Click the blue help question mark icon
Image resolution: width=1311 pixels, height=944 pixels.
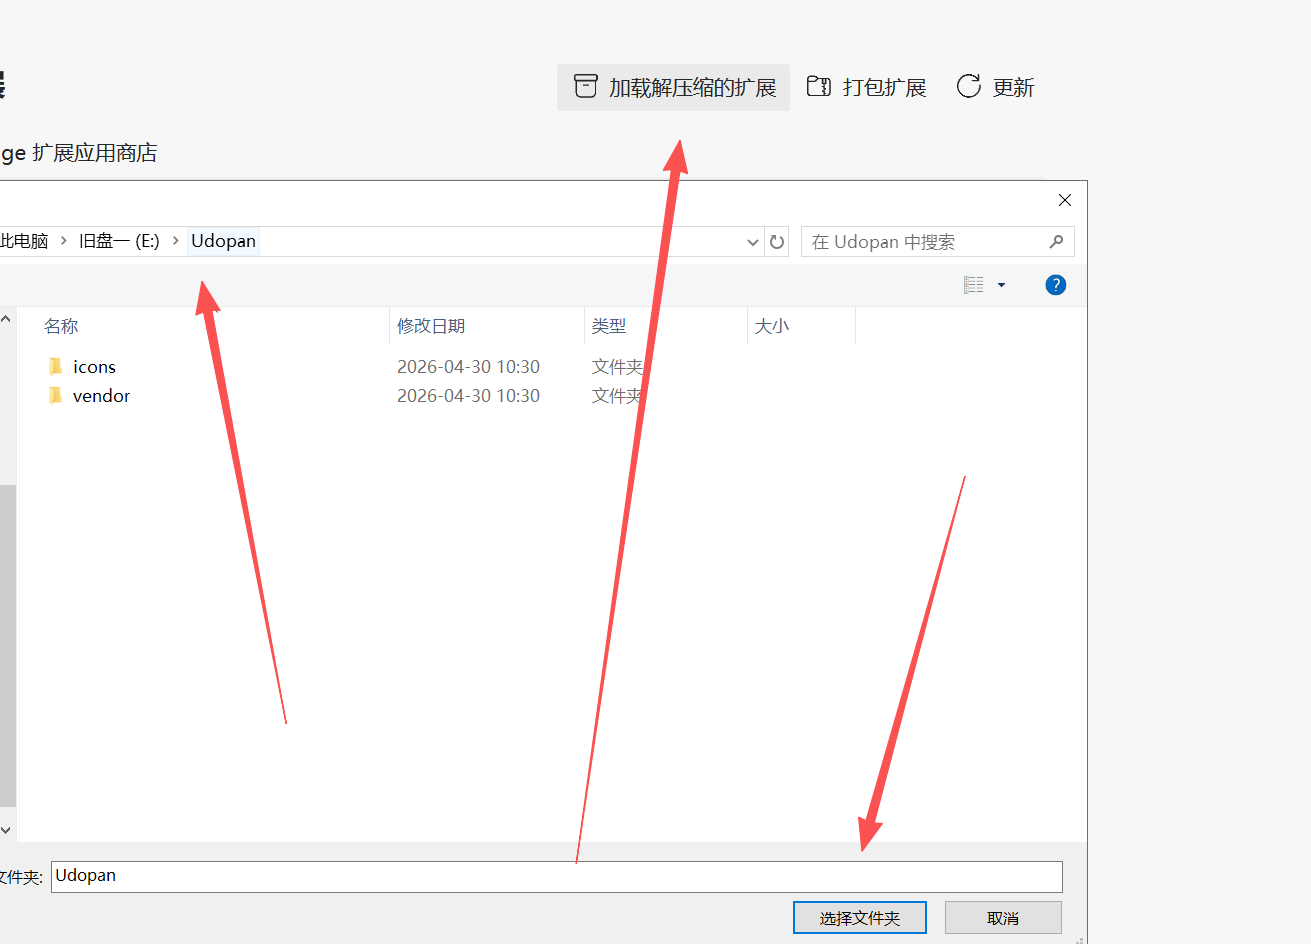(x=1055, y=285)
